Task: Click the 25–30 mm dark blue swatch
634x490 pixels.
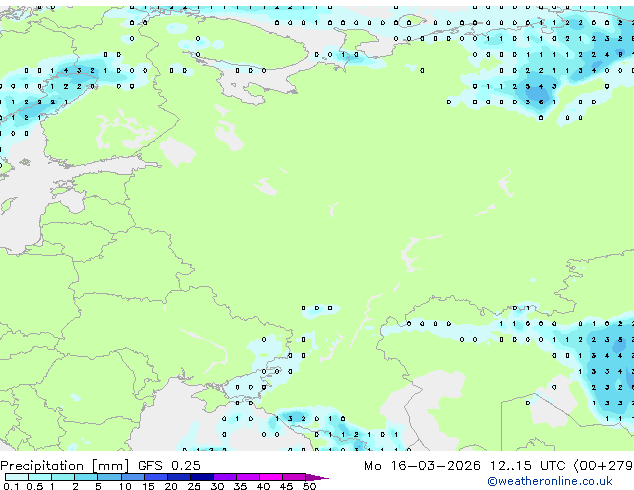Action: click(x=202, y=477)
